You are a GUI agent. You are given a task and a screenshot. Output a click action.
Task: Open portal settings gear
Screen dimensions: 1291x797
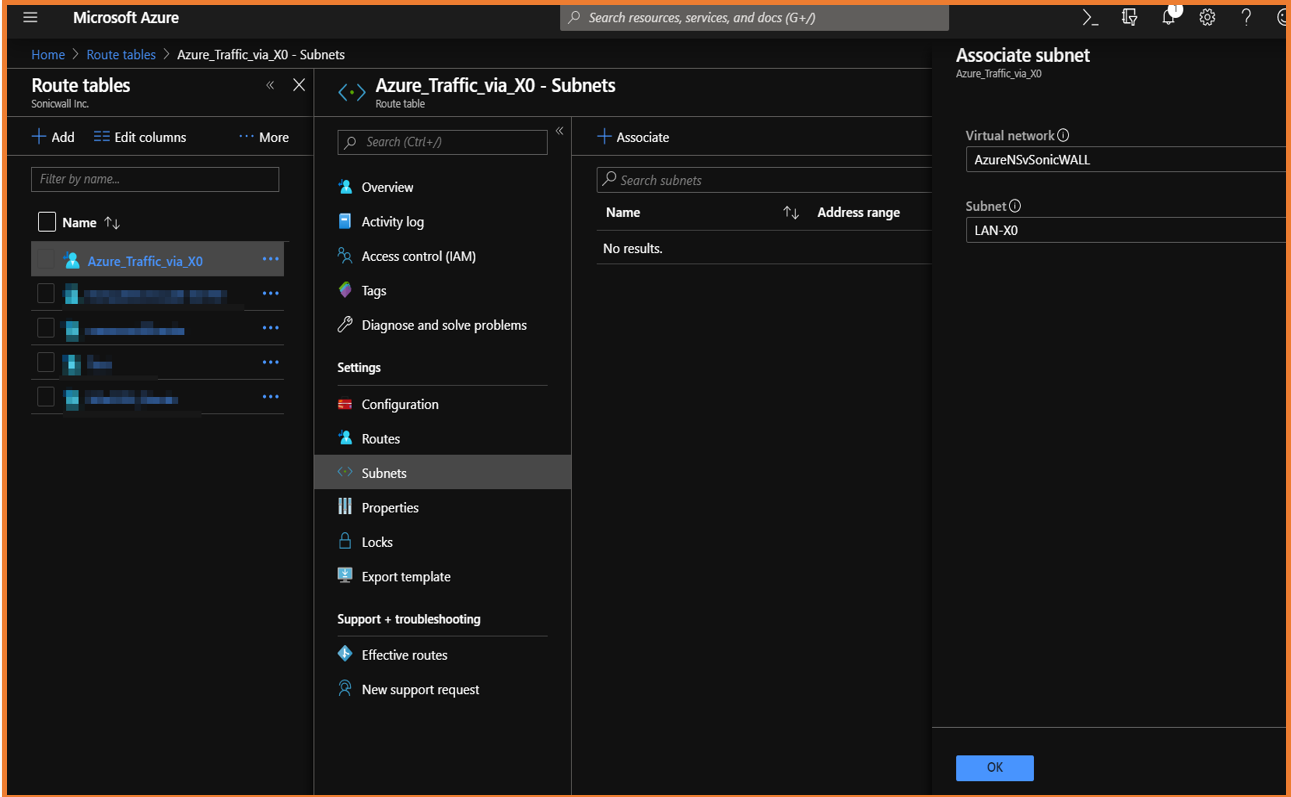tap(1207, 17)
